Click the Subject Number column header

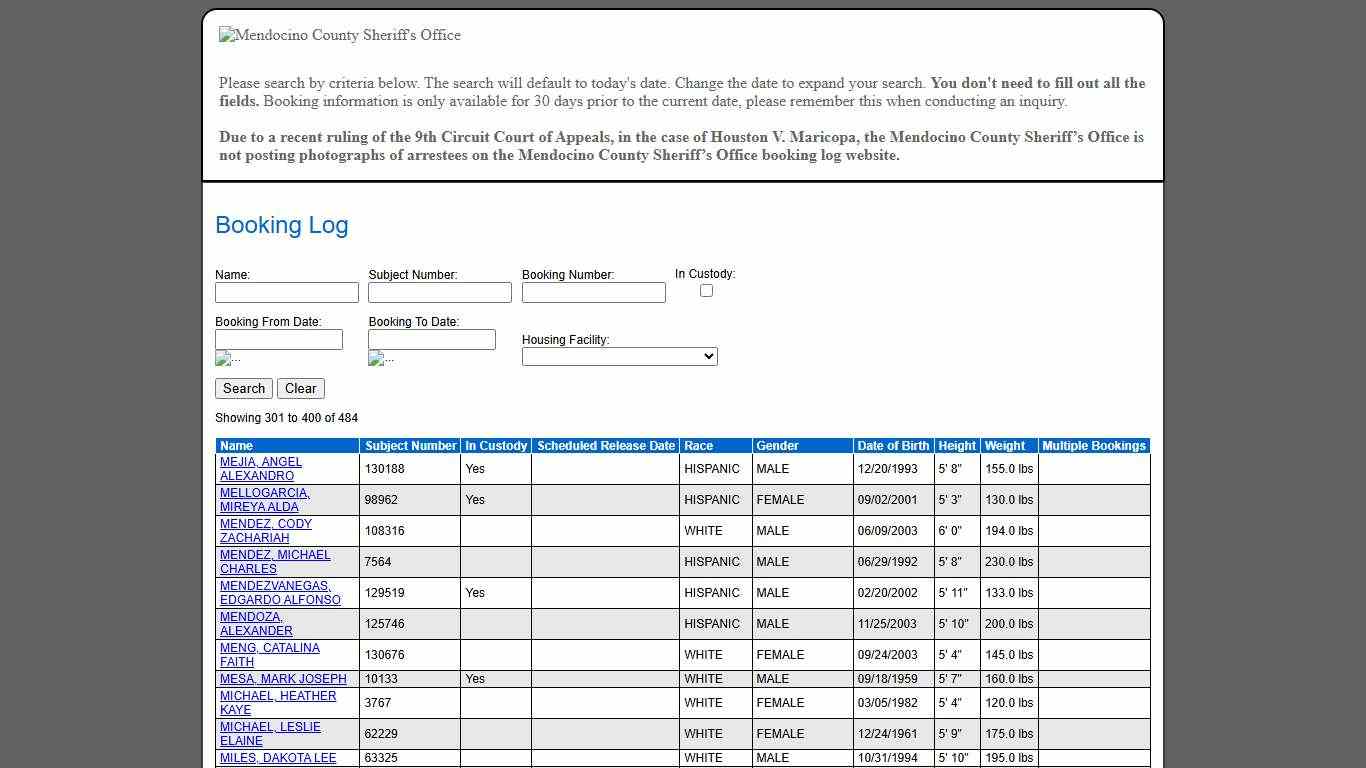tap(410, 446)
